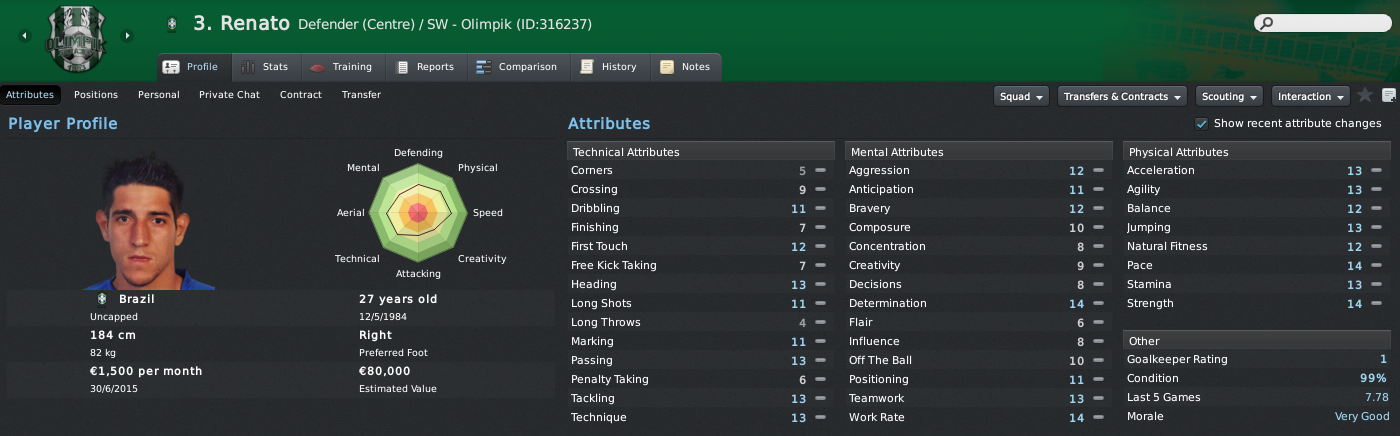Expand Transfers & Contracts dropdown
This screenshot has height=436, width=1400.
[x=1121, y=96]
